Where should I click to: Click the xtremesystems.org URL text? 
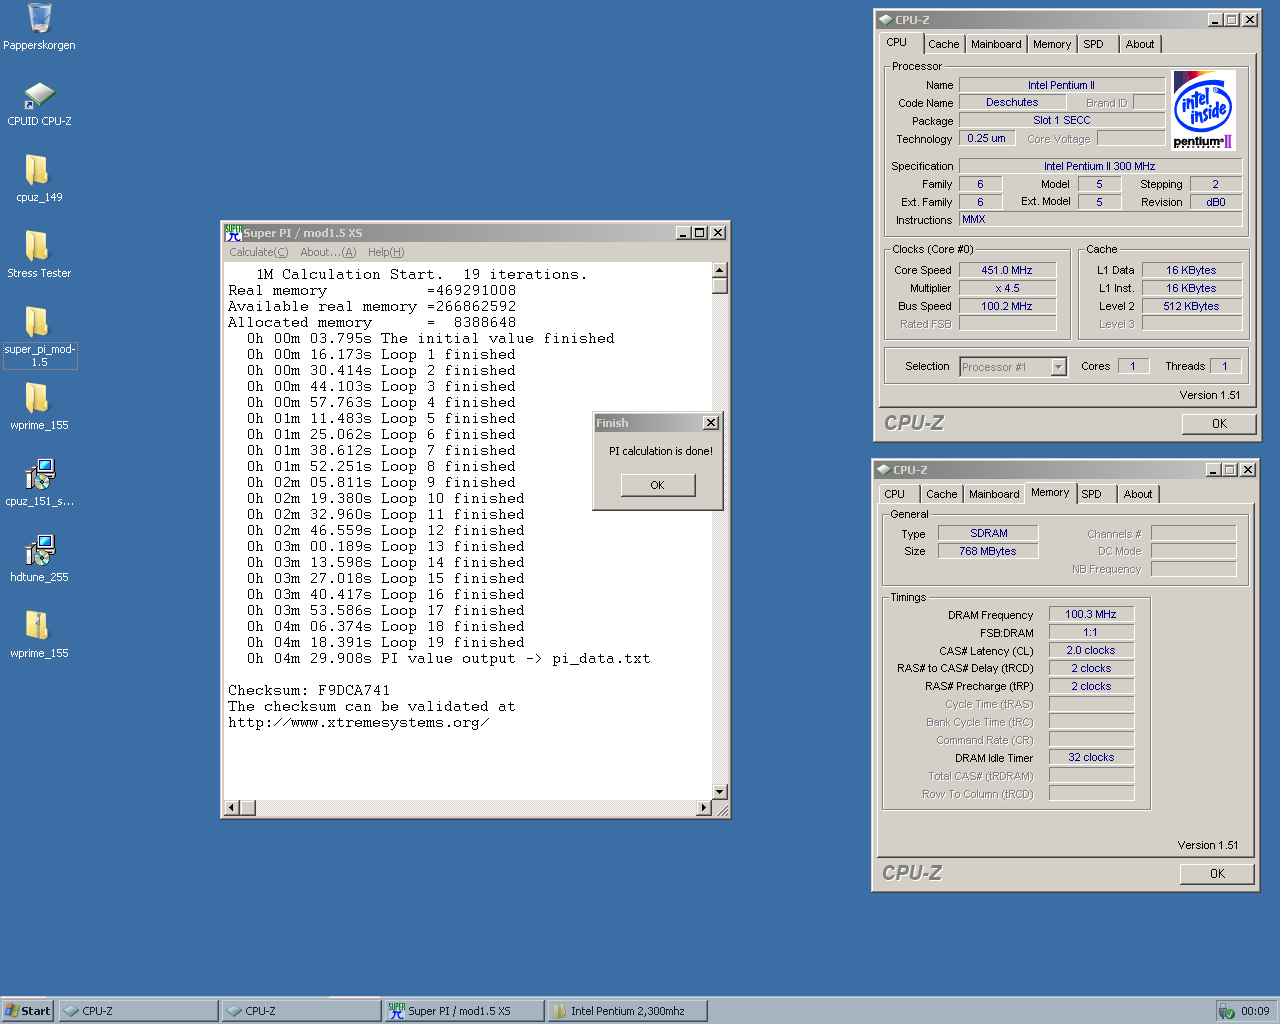[358, 722]
